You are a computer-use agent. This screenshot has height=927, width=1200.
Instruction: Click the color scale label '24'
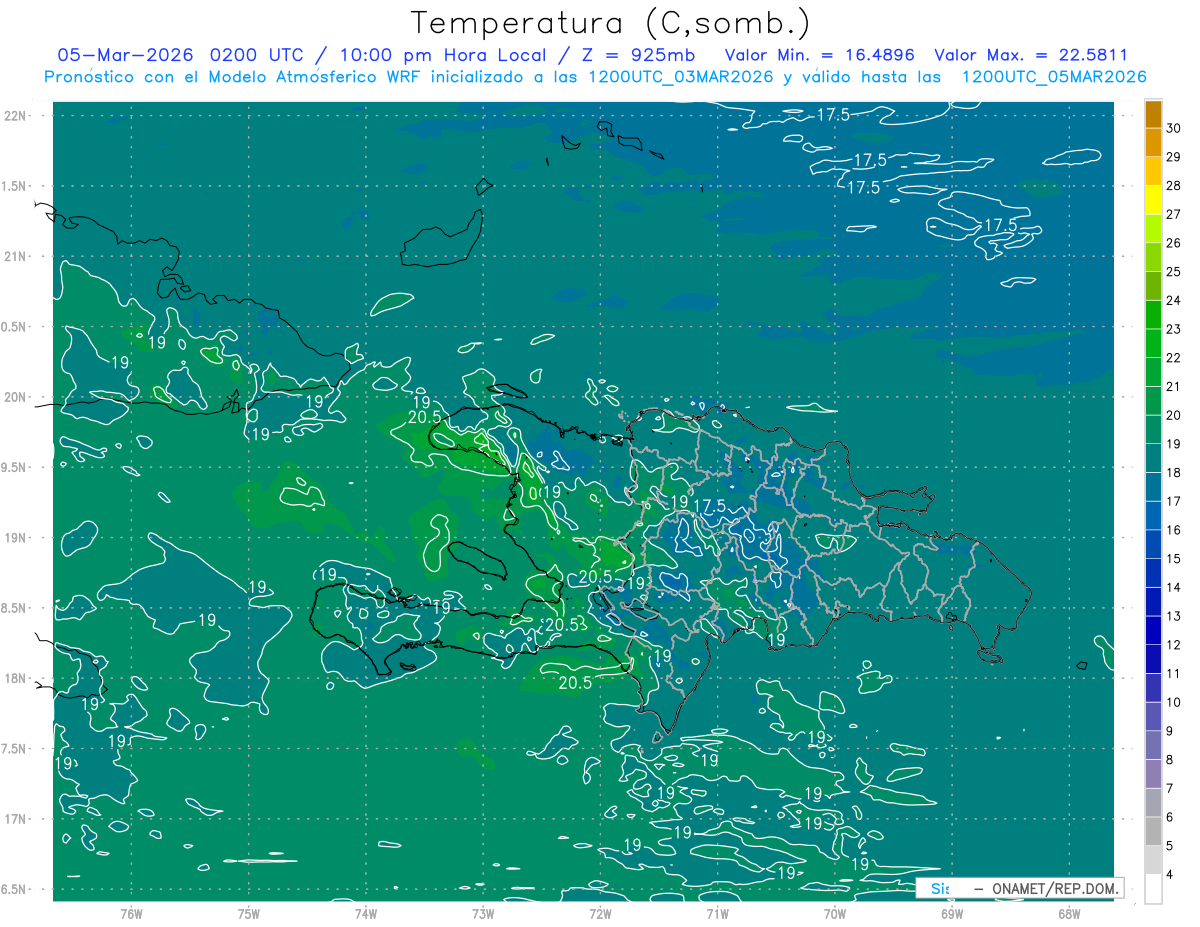click(x=1174, y=300)
